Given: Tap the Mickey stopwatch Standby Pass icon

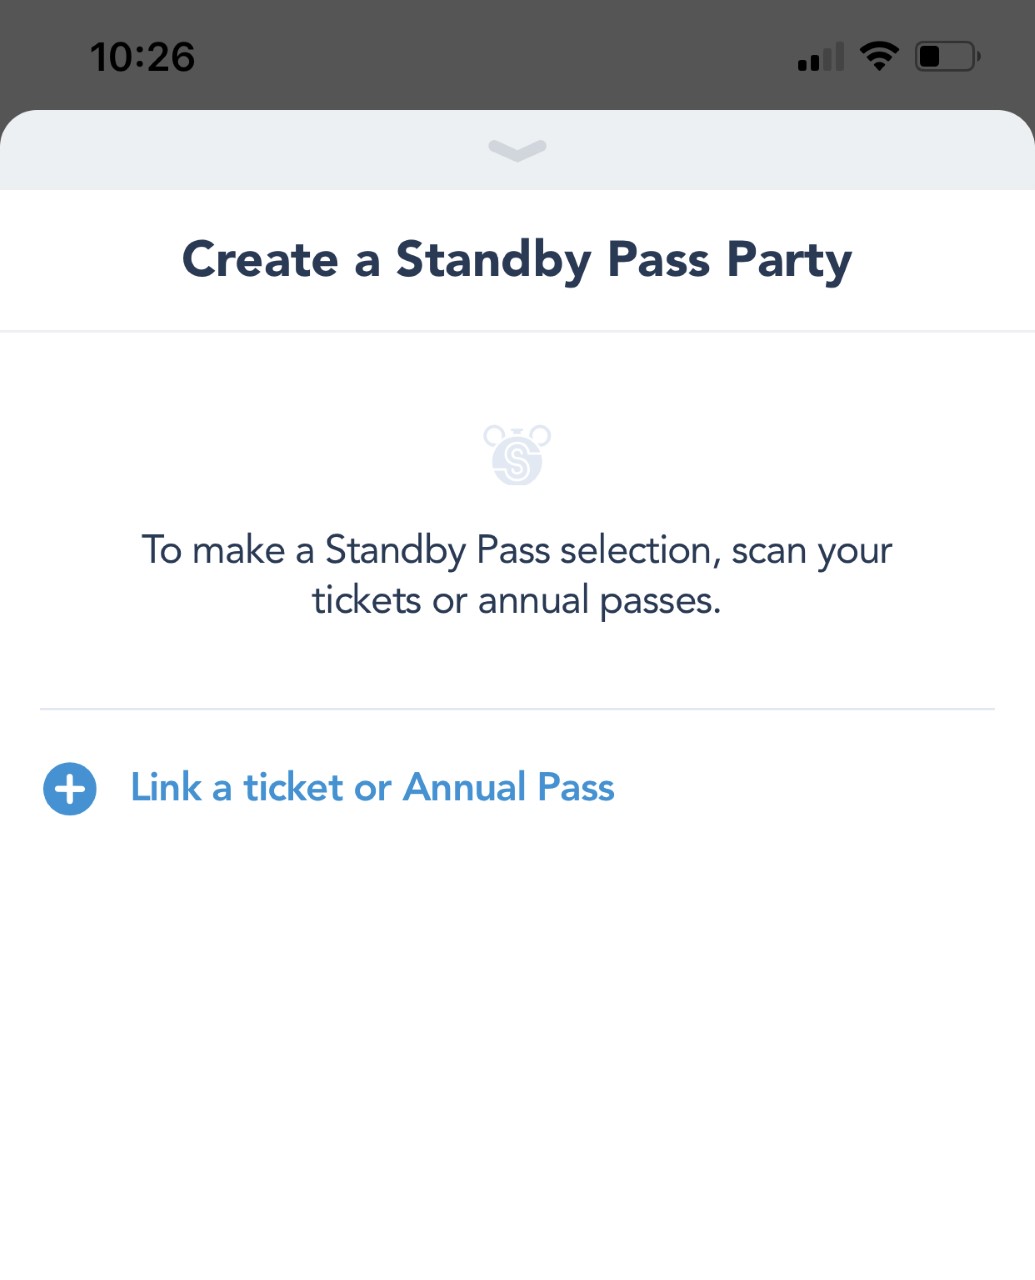Looking at the screenshot, I should (x=517, y=455).
